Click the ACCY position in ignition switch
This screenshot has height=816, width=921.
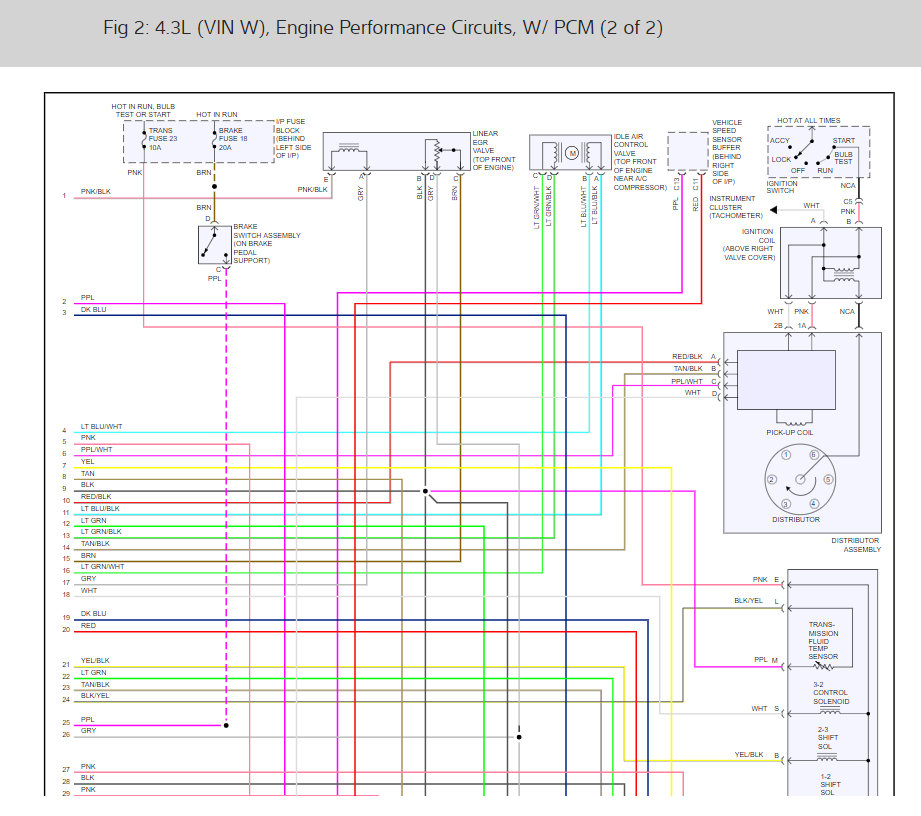pos(780,140)
